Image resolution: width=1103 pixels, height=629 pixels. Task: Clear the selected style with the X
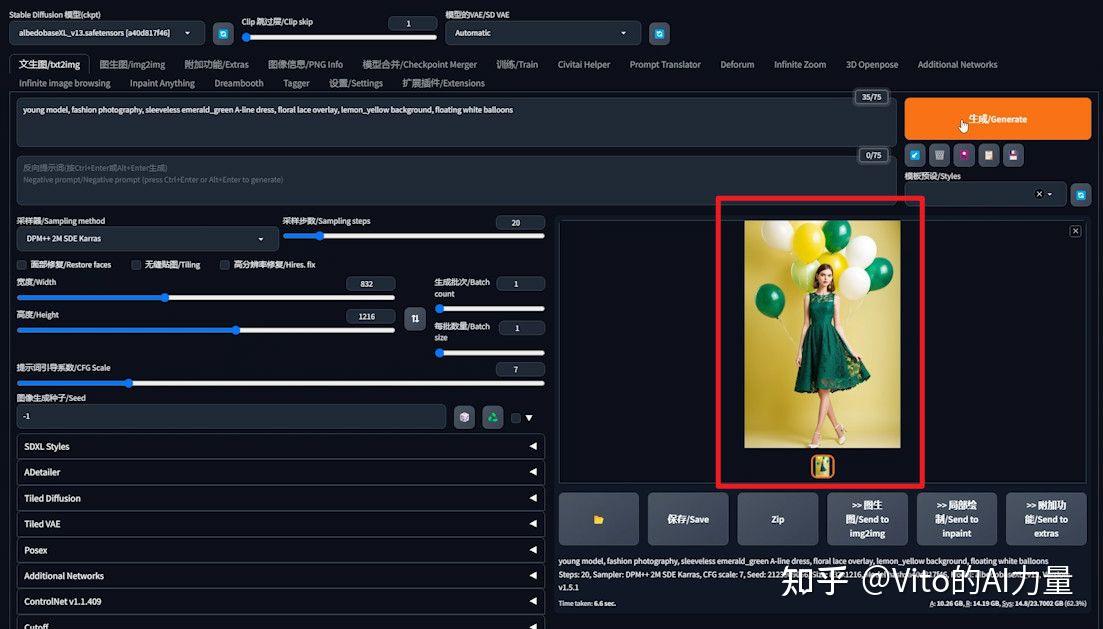pos(1039,194)
